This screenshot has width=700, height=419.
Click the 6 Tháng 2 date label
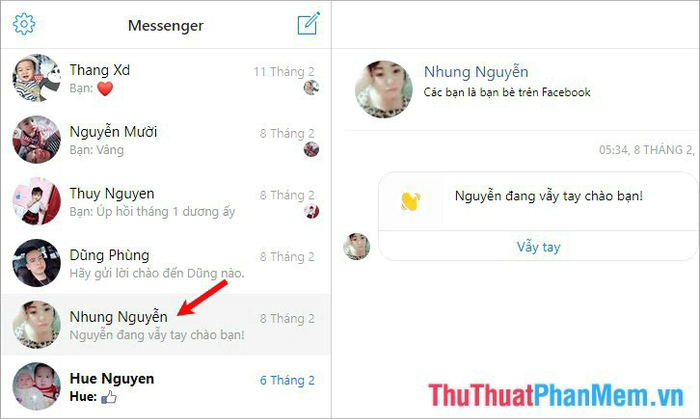point(287,380)
